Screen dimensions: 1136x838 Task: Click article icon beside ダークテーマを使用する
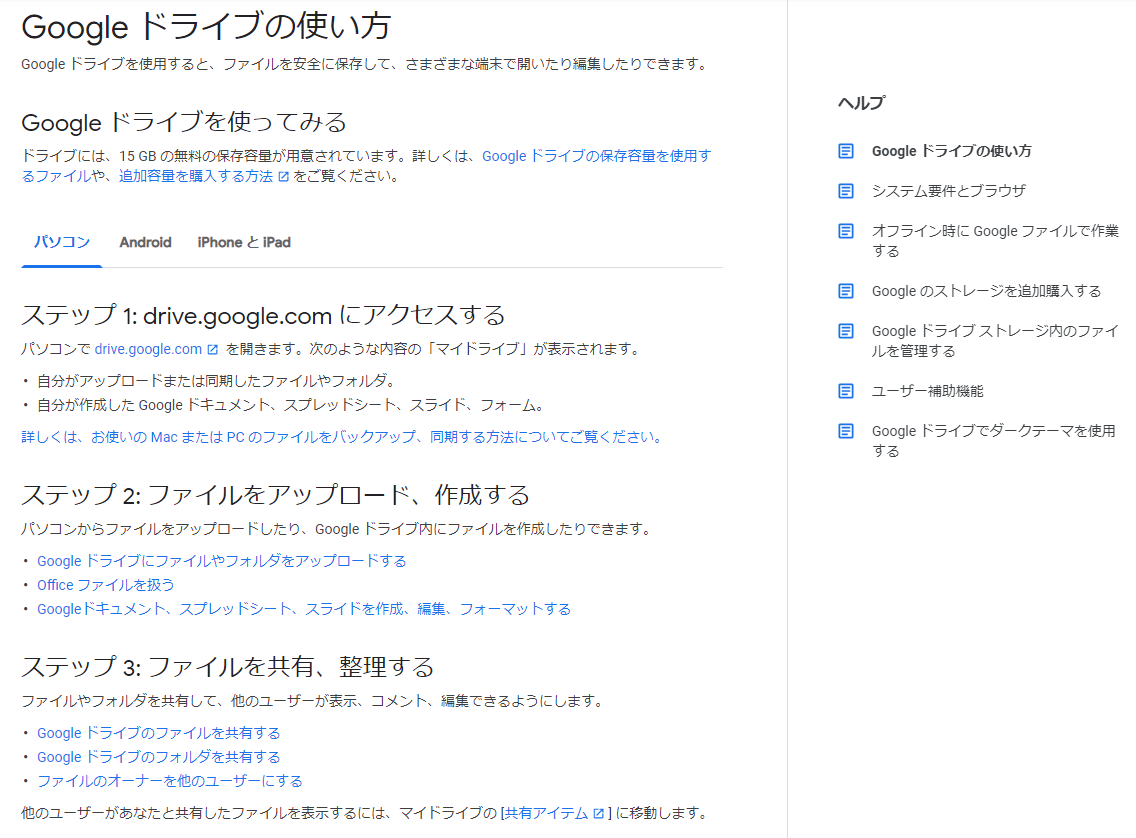click(845, 431)
